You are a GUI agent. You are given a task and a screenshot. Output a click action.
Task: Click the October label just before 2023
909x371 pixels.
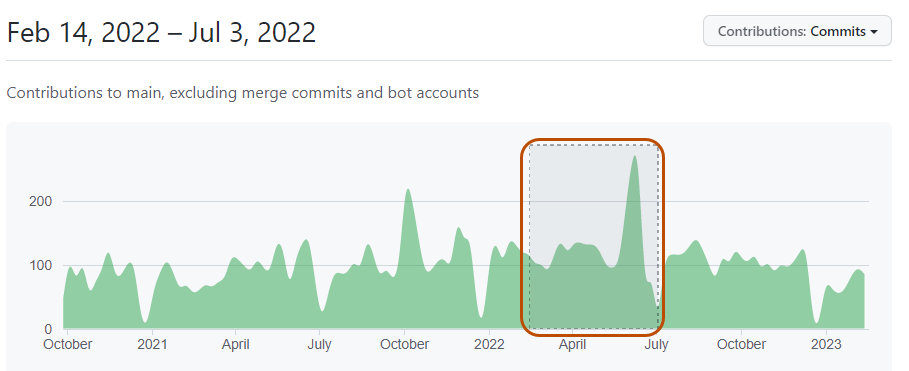(741, 344)
